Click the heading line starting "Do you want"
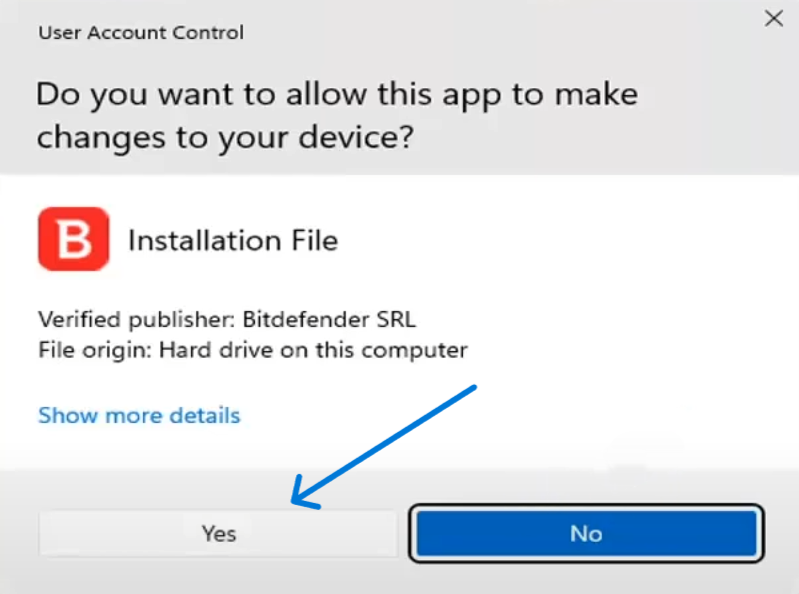Image resolution: width=799 pixels, height=594 pixels. click(336, 96)
